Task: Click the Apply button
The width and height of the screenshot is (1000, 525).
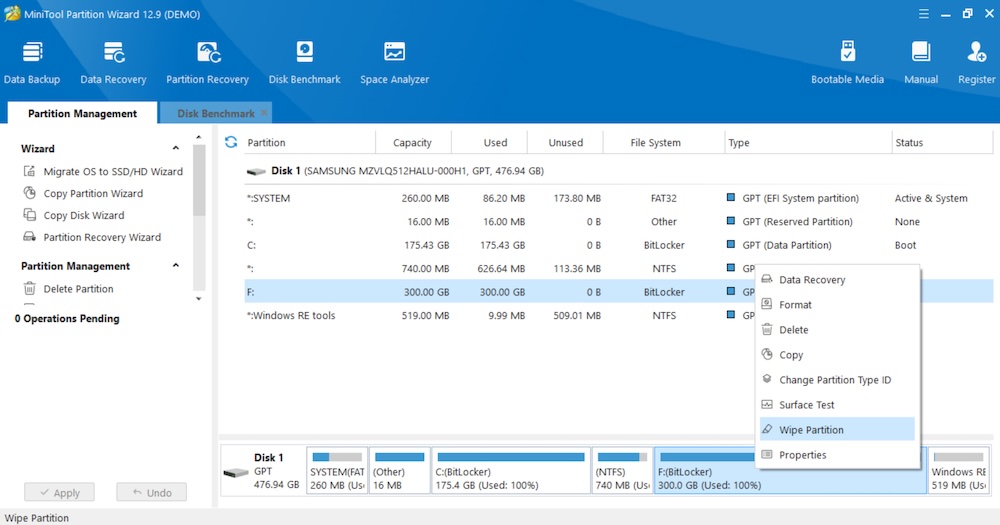Action: (x=59, y=492)
